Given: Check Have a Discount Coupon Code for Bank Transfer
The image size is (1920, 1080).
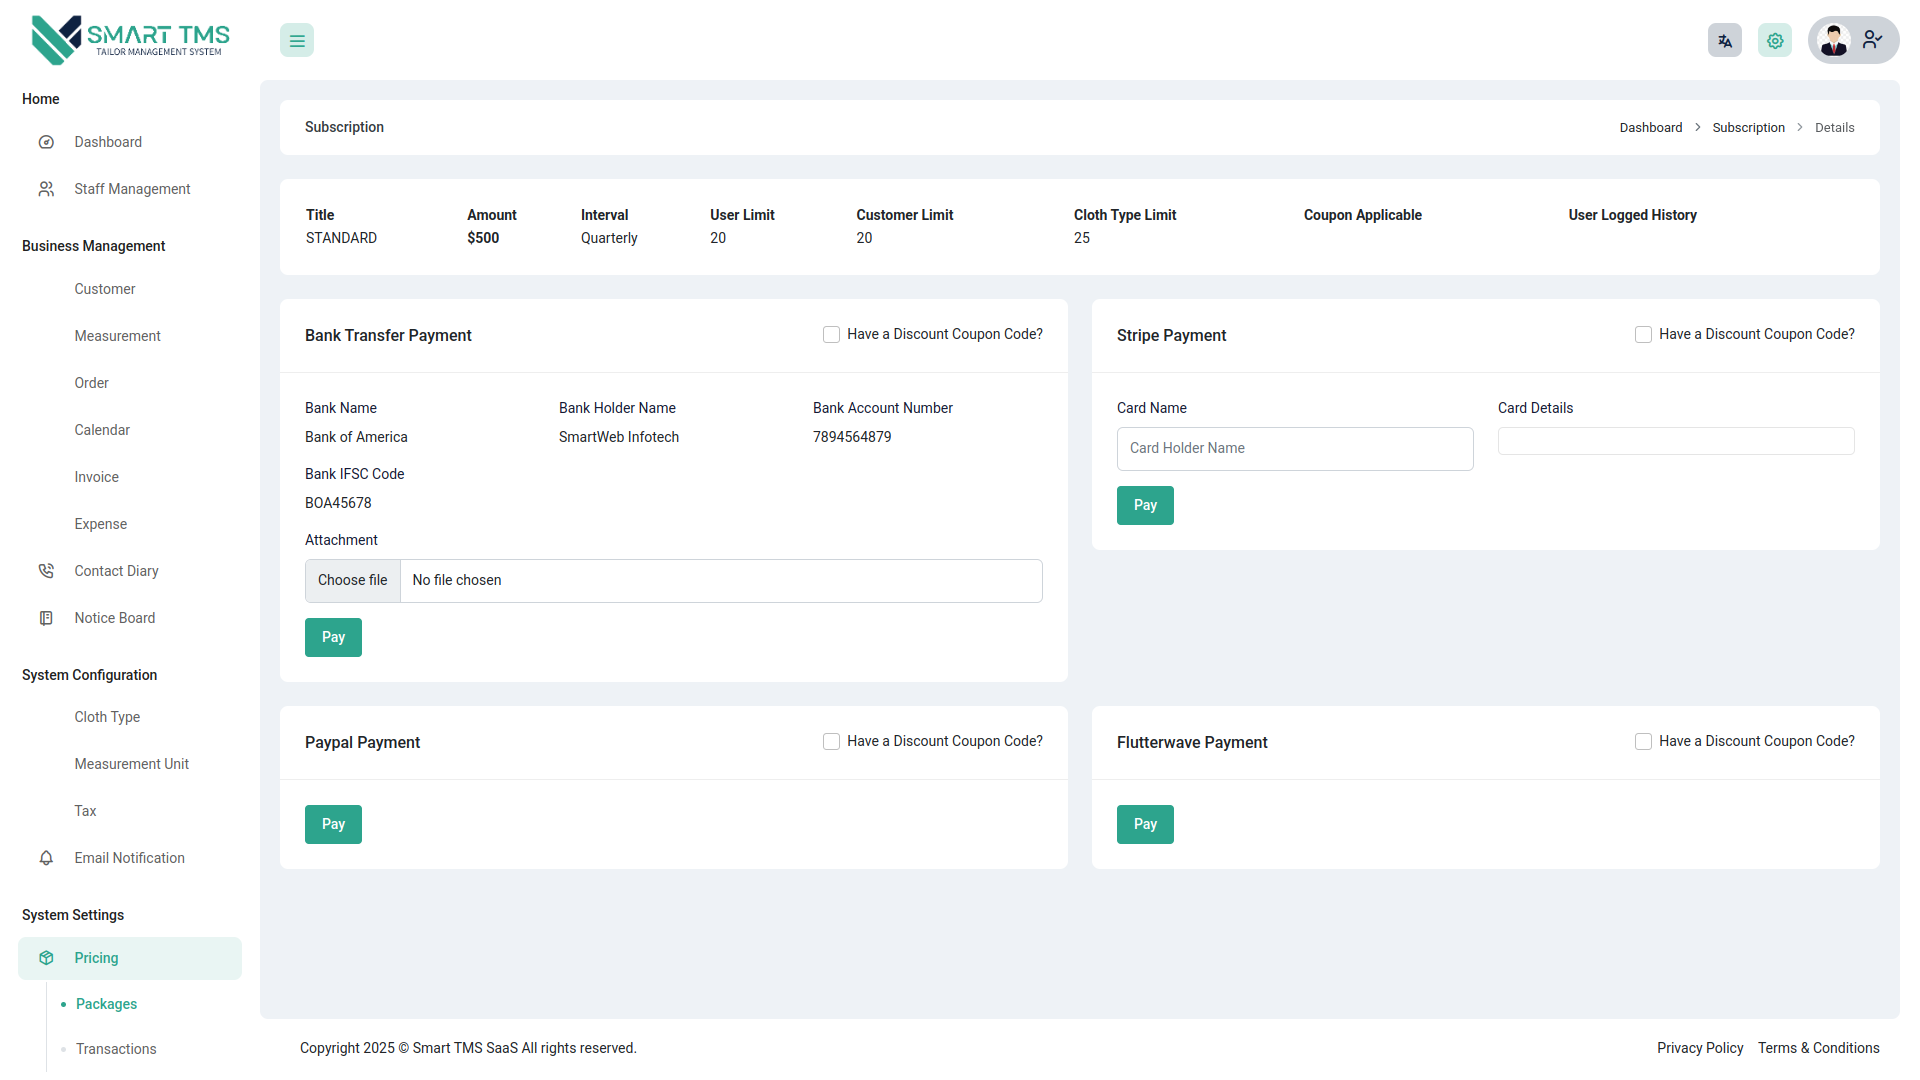Looking at the screenshot, I should pos(831,334).
